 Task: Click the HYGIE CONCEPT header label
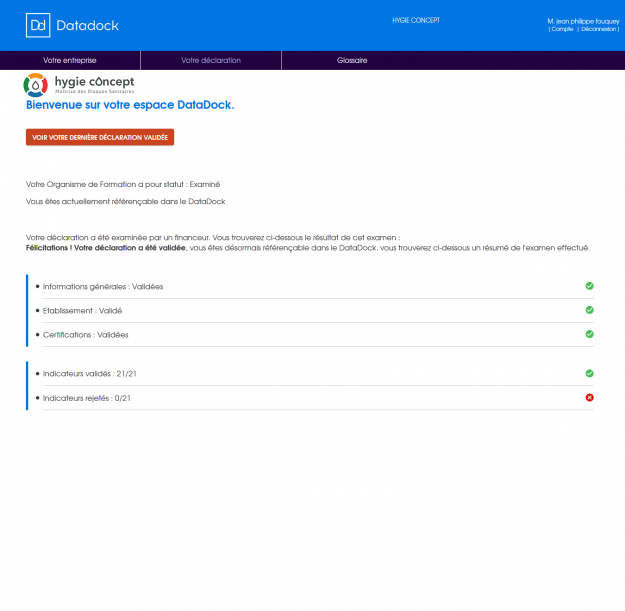pos(415,20)
